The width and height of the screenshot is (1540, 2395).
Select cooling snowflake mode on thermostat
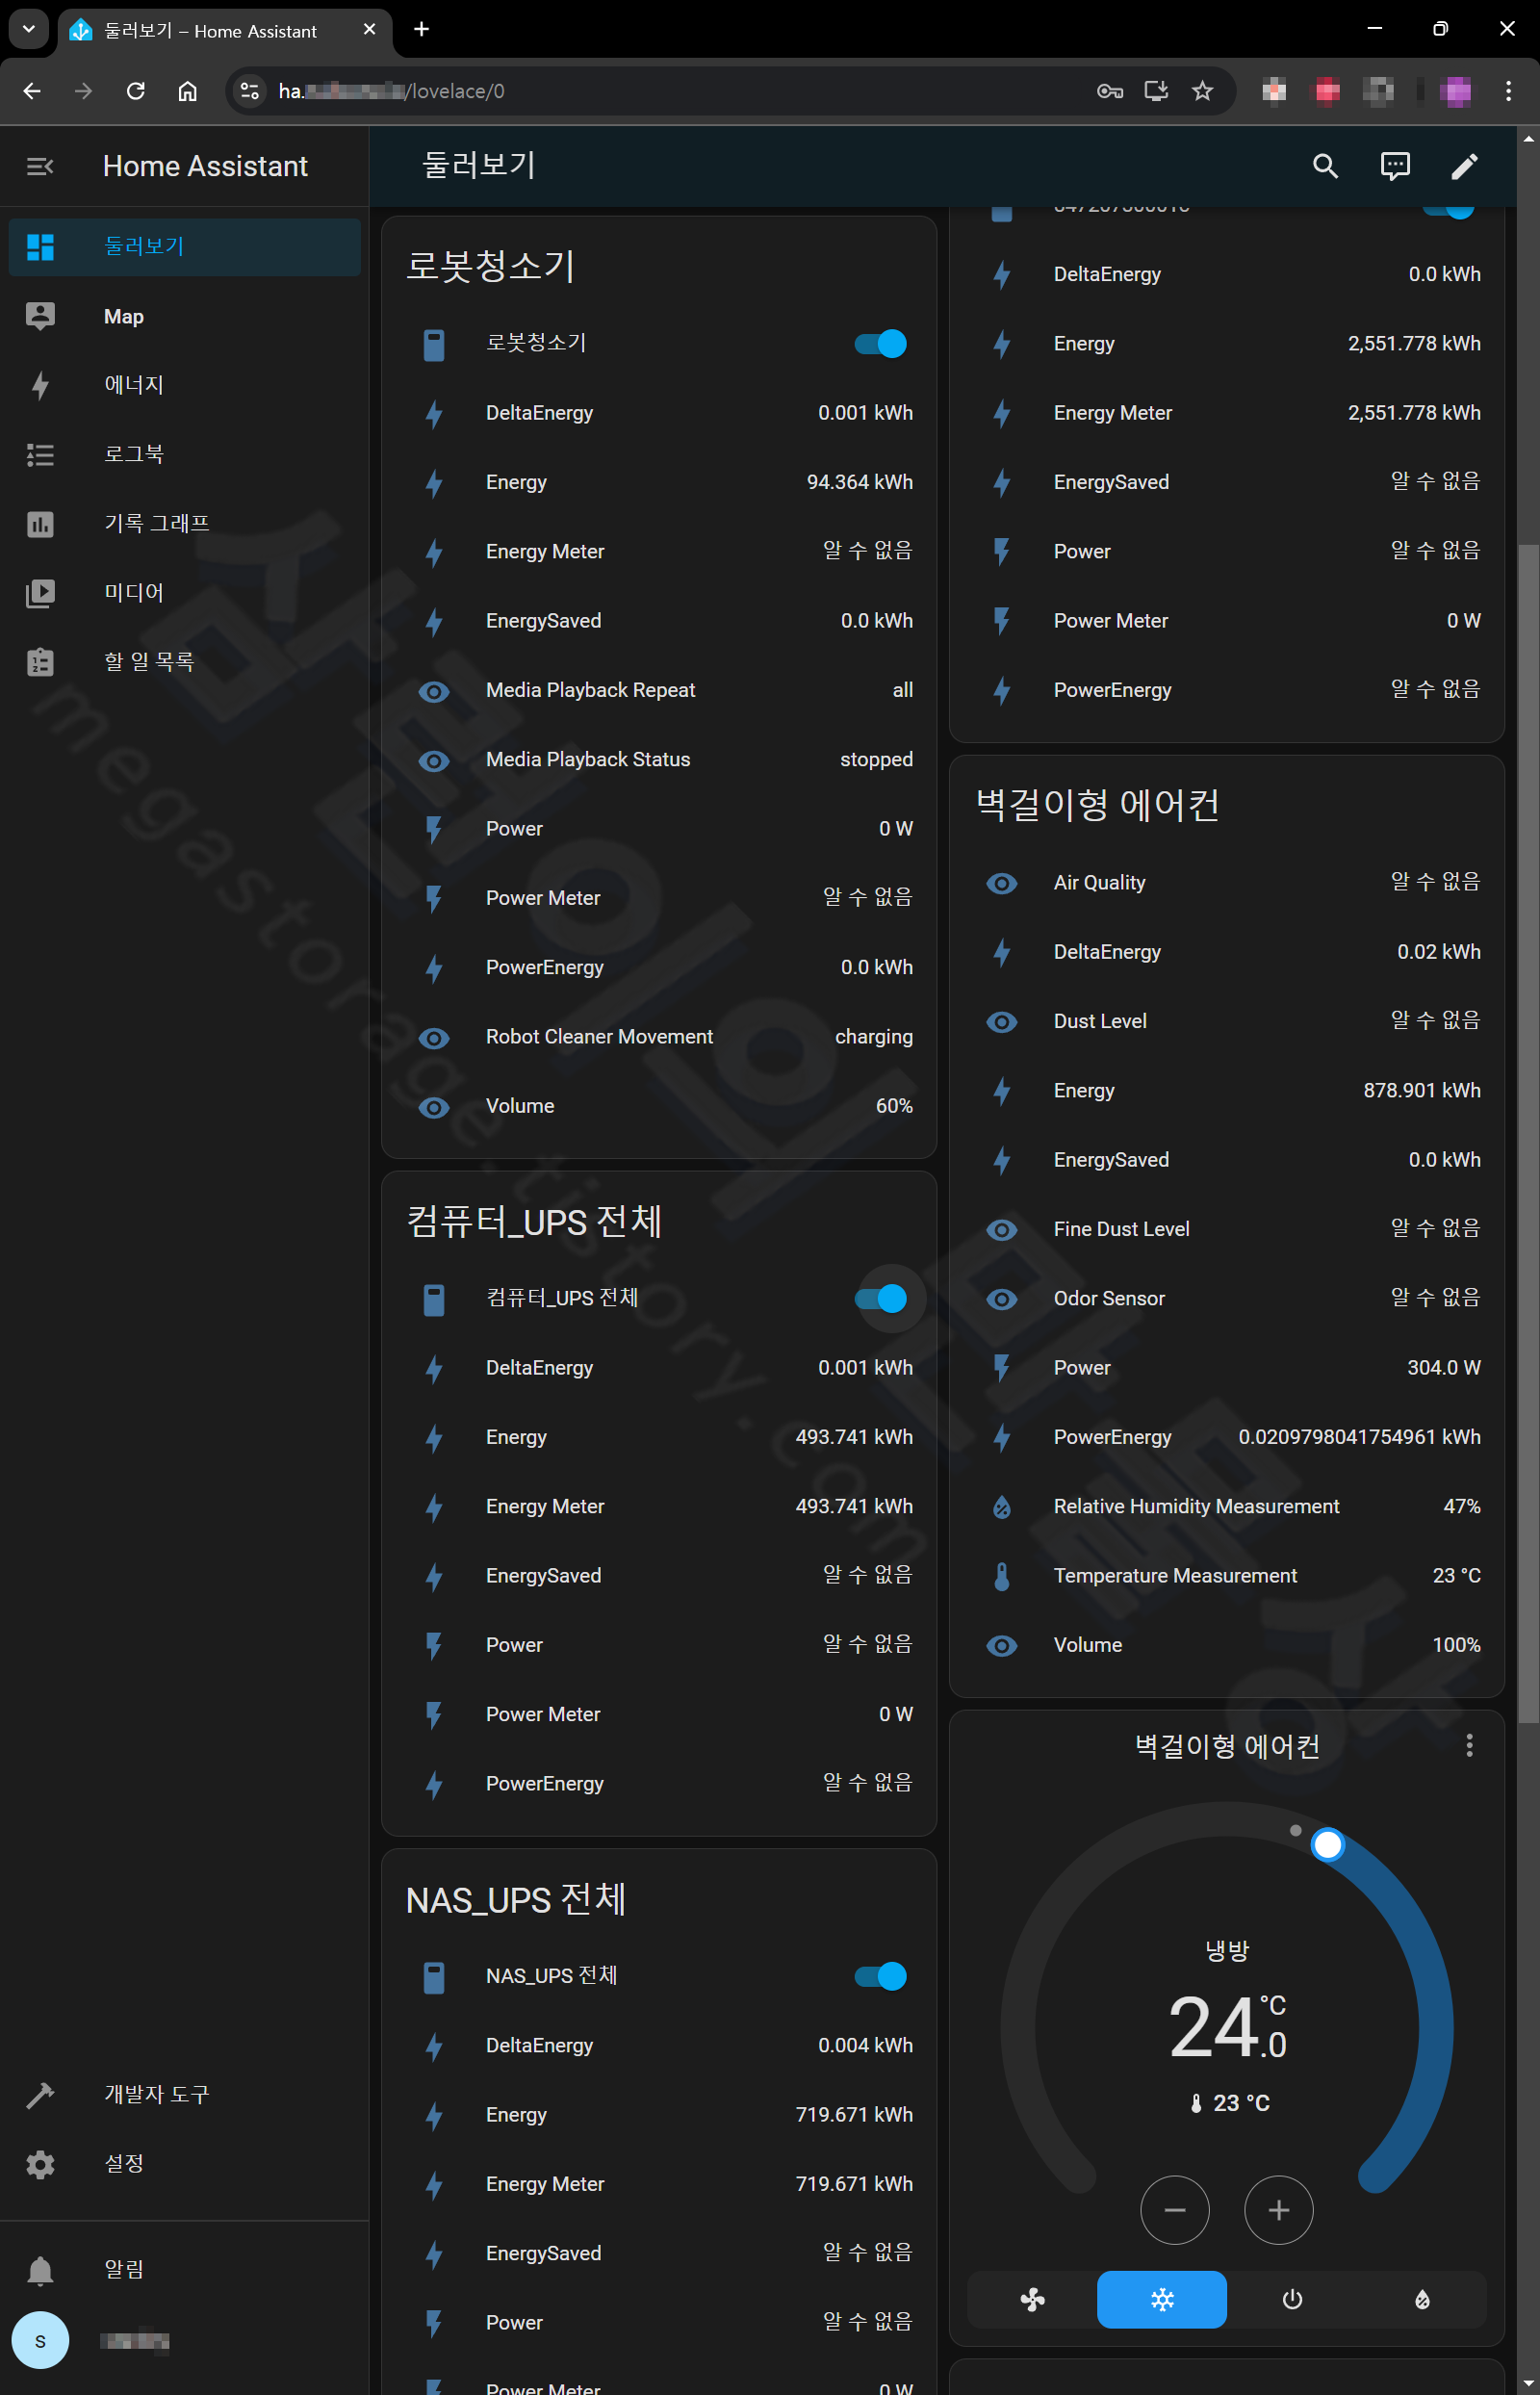[x=1162, y=2299]
